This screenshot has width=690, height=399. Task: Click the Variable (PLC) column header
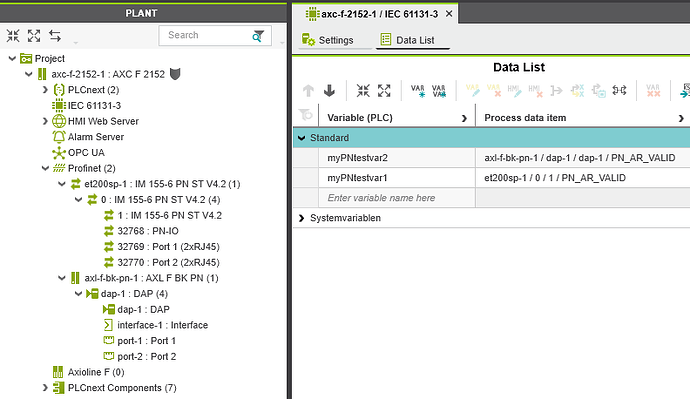pos(397,118)
